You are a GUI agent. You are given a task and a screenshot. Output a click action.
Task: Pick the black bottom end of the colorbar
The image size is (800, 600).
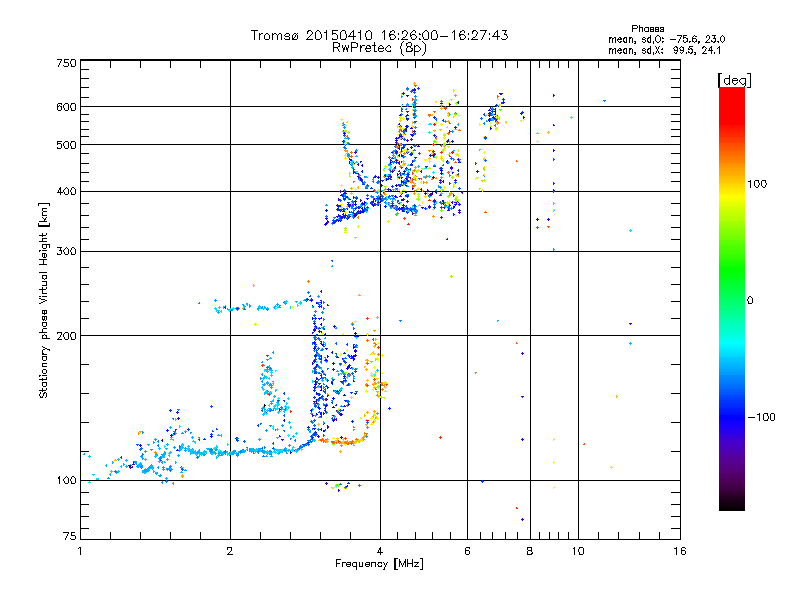732,503
